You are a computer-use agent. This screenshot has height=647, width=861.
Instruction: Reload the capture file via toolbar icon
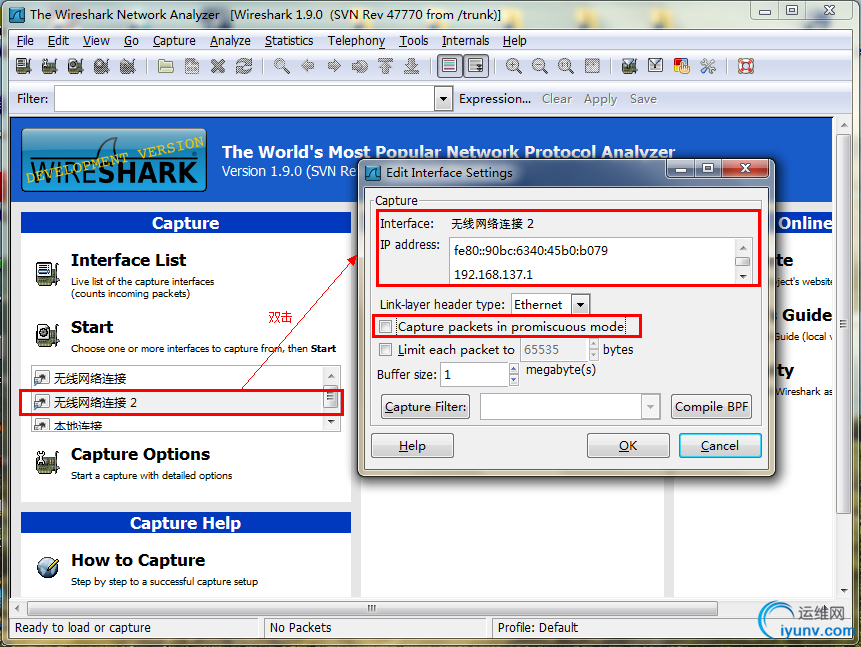point(244,66)
